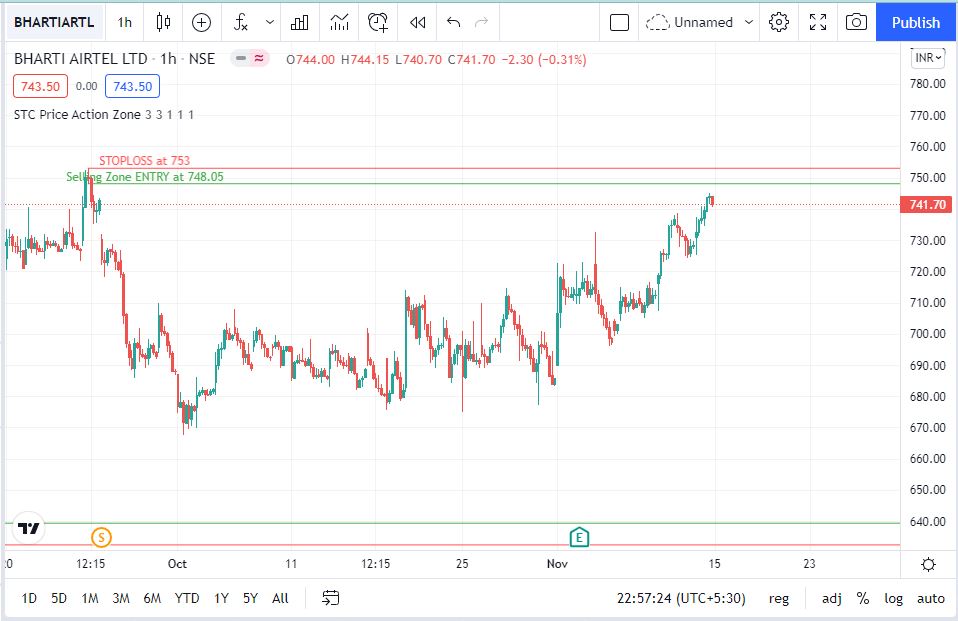This screenshot has height=621, width=958.
Task: Select the 1M date range
Action: (x=90, y=598)
